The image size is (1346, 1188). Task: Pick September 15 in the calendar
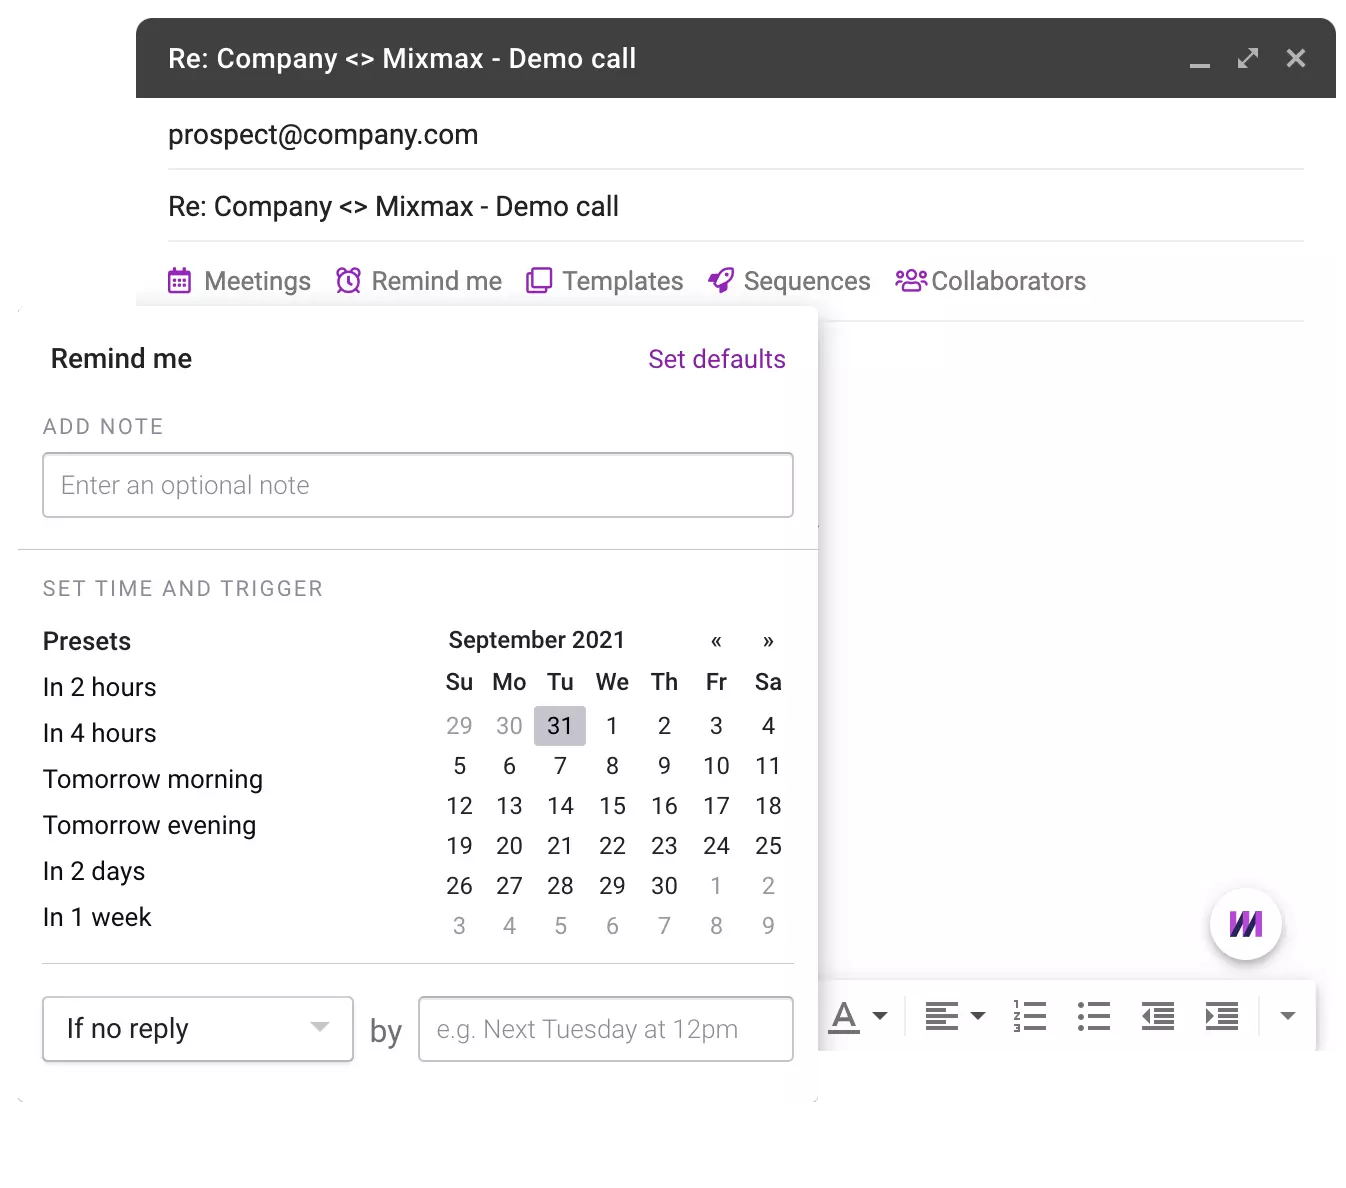tap(612, 806)
